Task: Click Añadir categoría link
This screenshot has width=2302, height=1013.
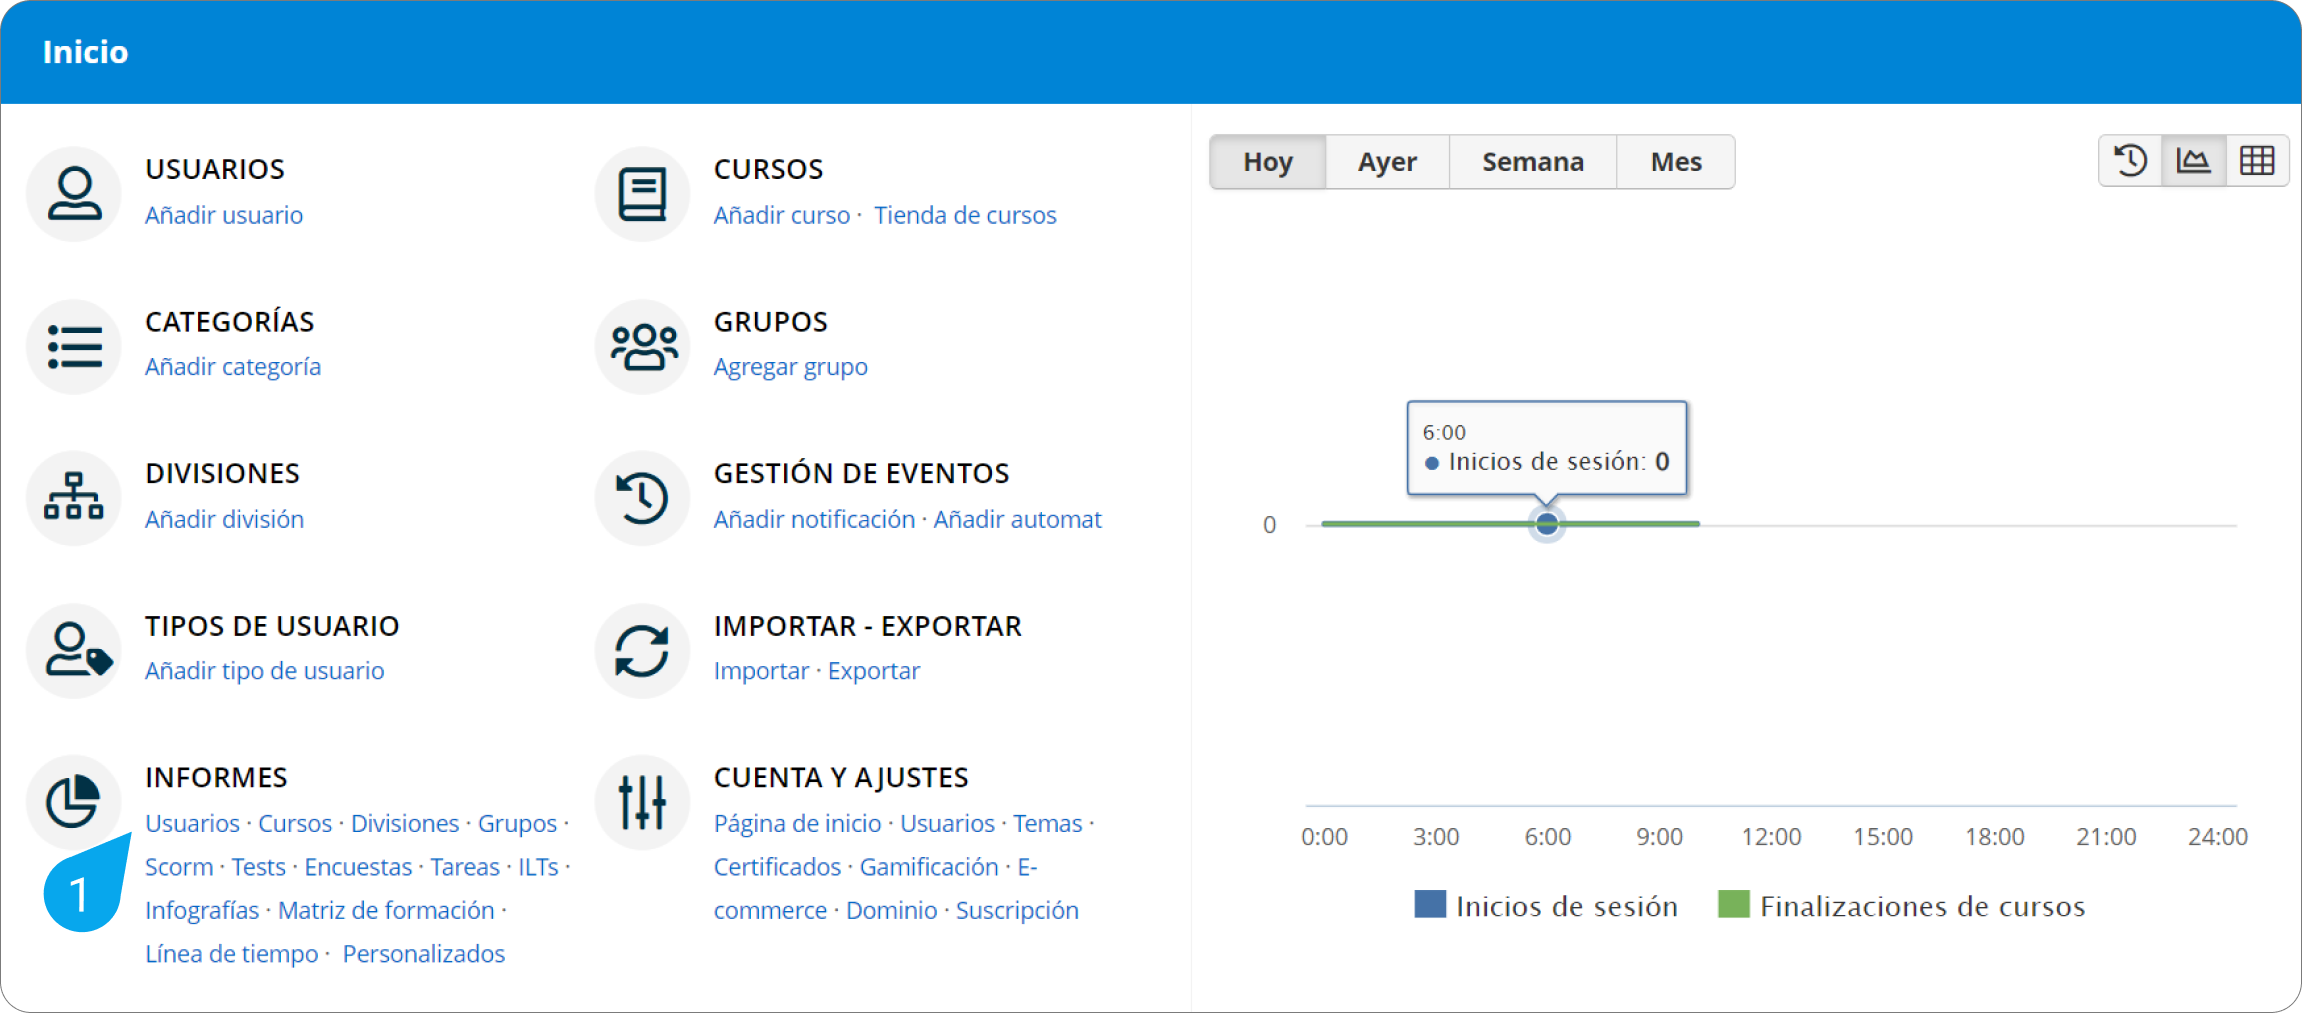Action: click(233, 367)
